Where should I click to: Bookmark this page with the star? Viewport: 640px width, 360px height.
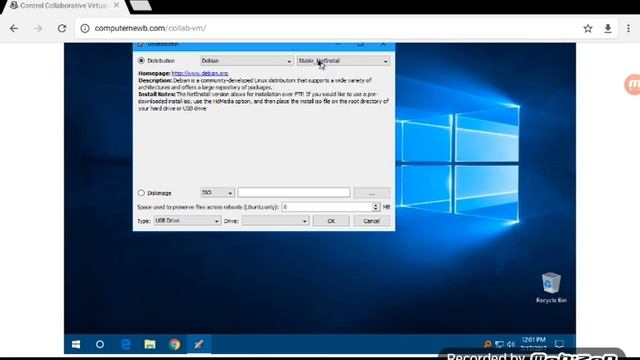coord(588,28)
